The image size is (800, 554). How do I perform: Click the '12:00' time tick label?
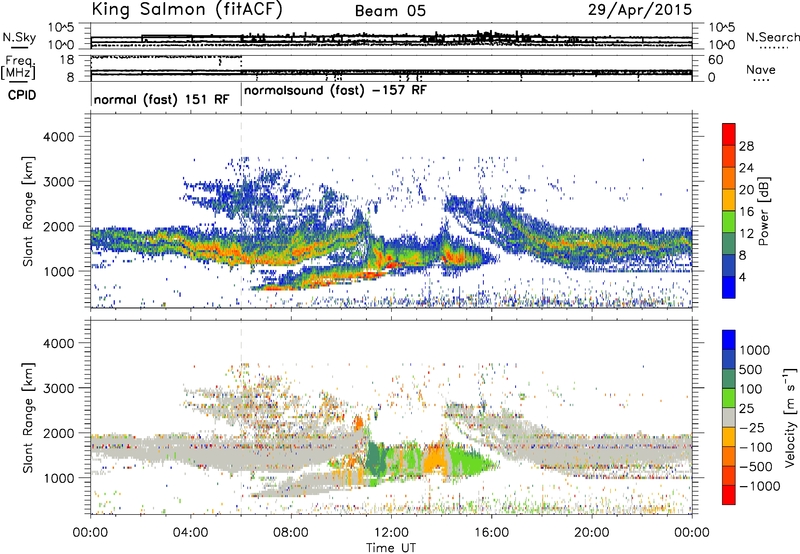pos(391,533)
